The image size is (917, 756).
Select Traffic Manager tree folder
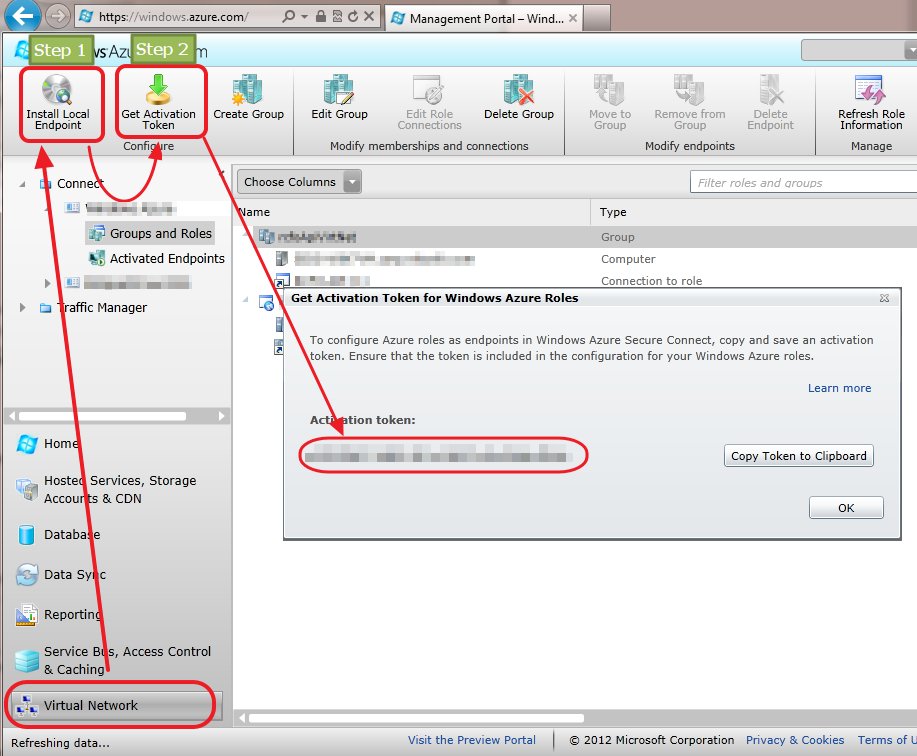coord(93,308)
